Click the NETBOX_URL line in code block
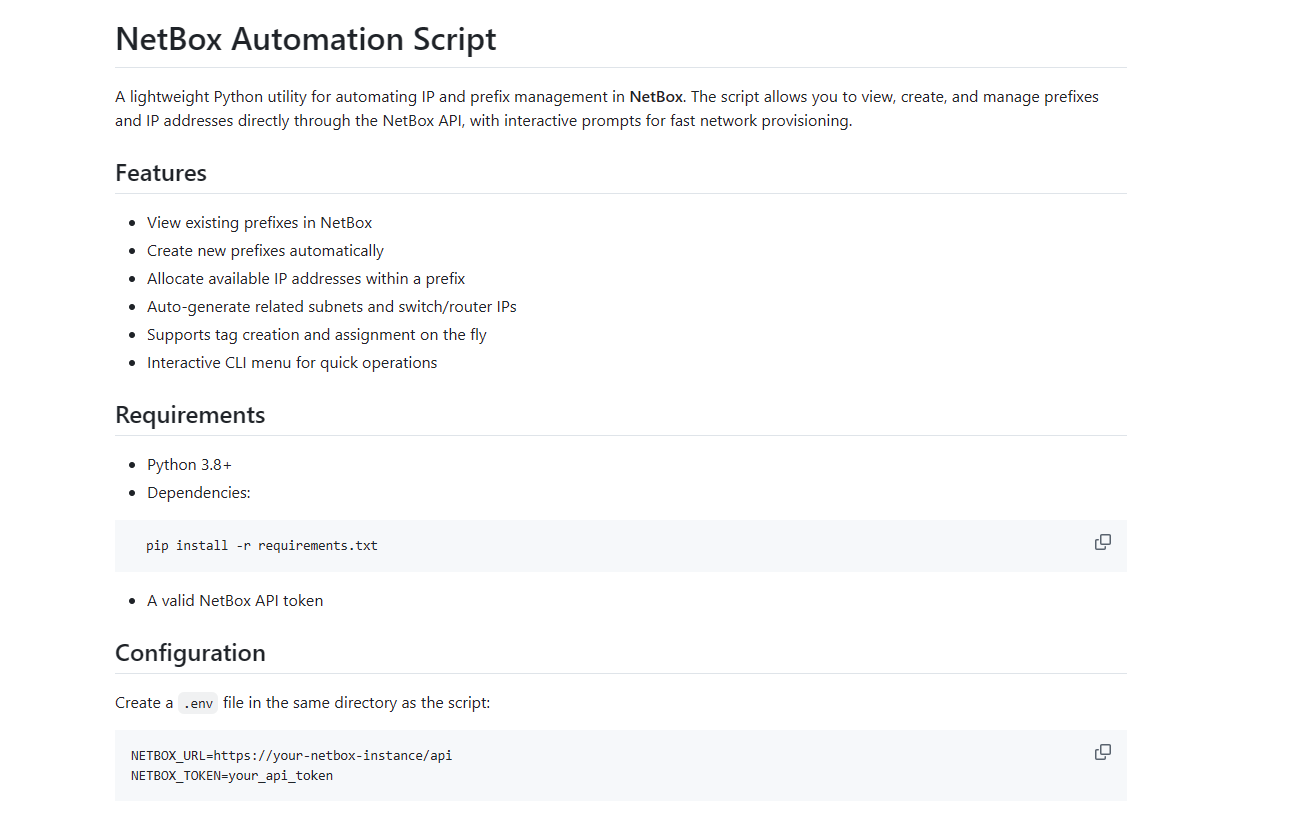This screenshot has width=1312, height=814. point(291,755)
